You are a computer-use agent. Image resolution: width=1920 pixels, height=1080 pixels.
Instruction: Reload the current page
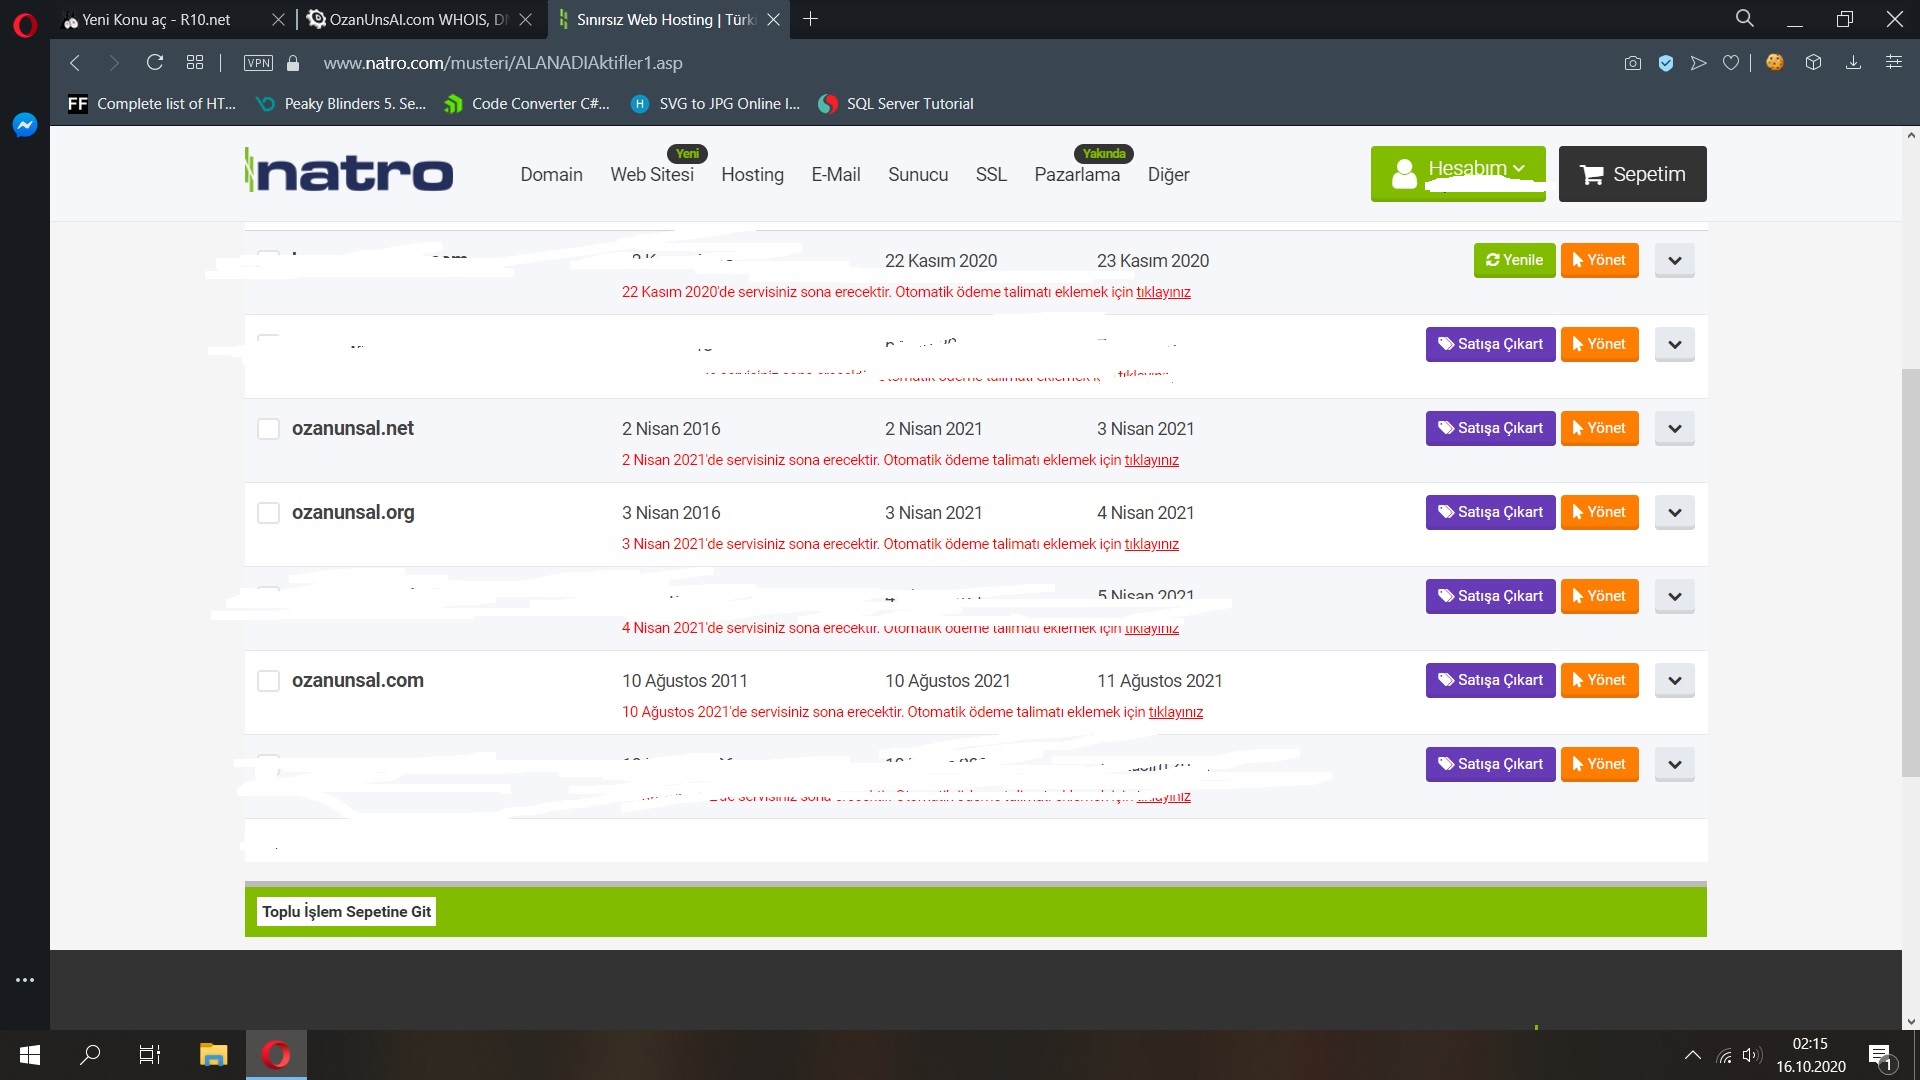pyautogui.click(x=155, y=63)
